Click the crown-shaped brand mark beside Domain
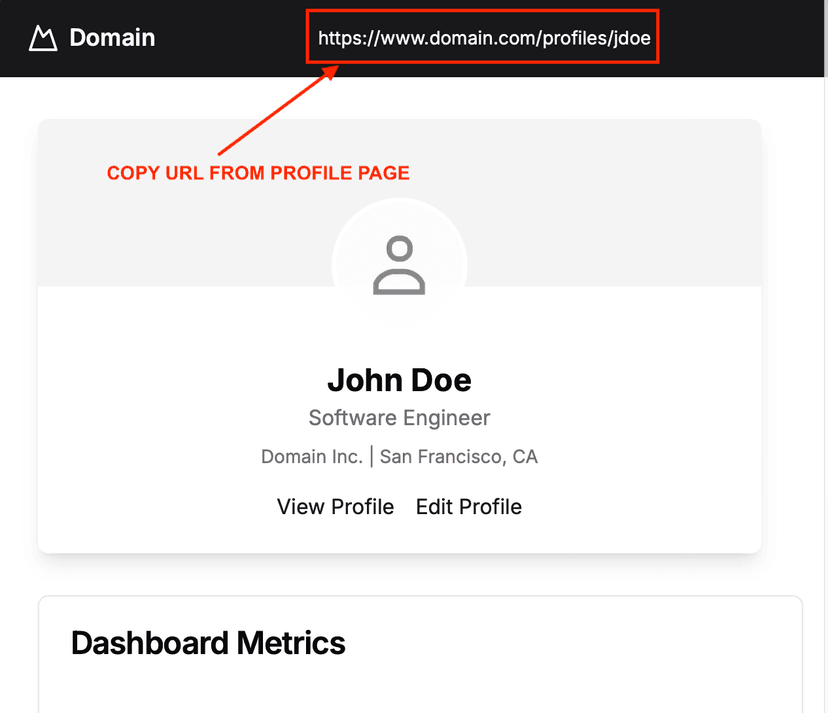This screenshot has height=713, width=828. 42,38
